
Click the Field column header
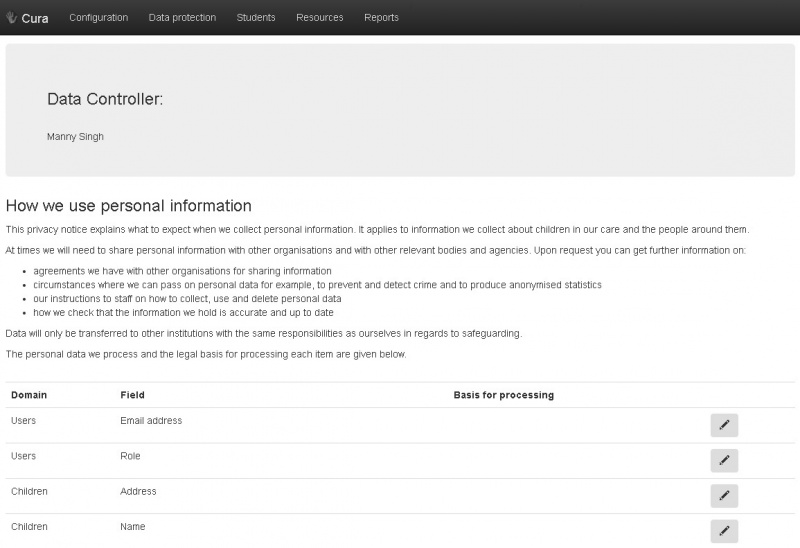pyautogui.click(x=132, y=395)
